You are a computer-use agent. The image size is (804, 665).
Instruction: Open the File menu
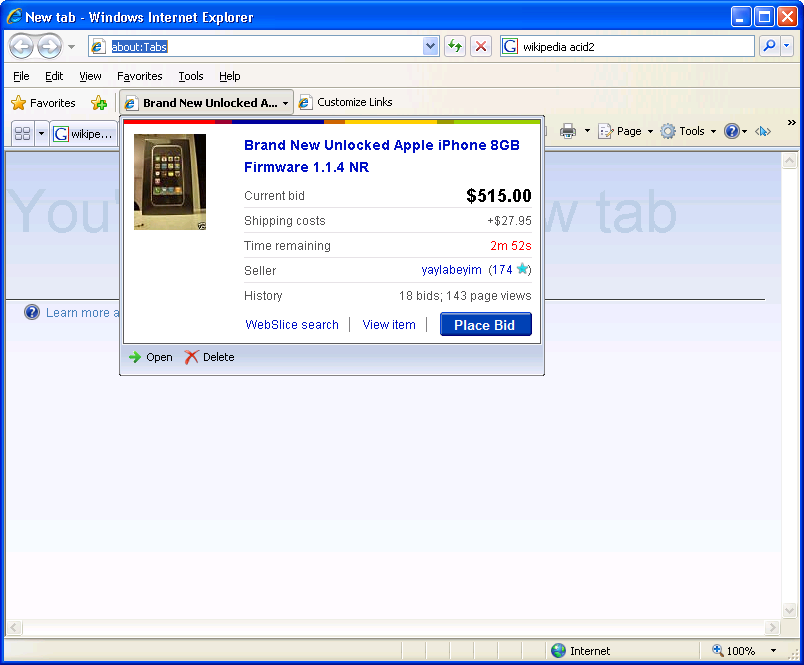pyautogui.click(x=21, y=76)
